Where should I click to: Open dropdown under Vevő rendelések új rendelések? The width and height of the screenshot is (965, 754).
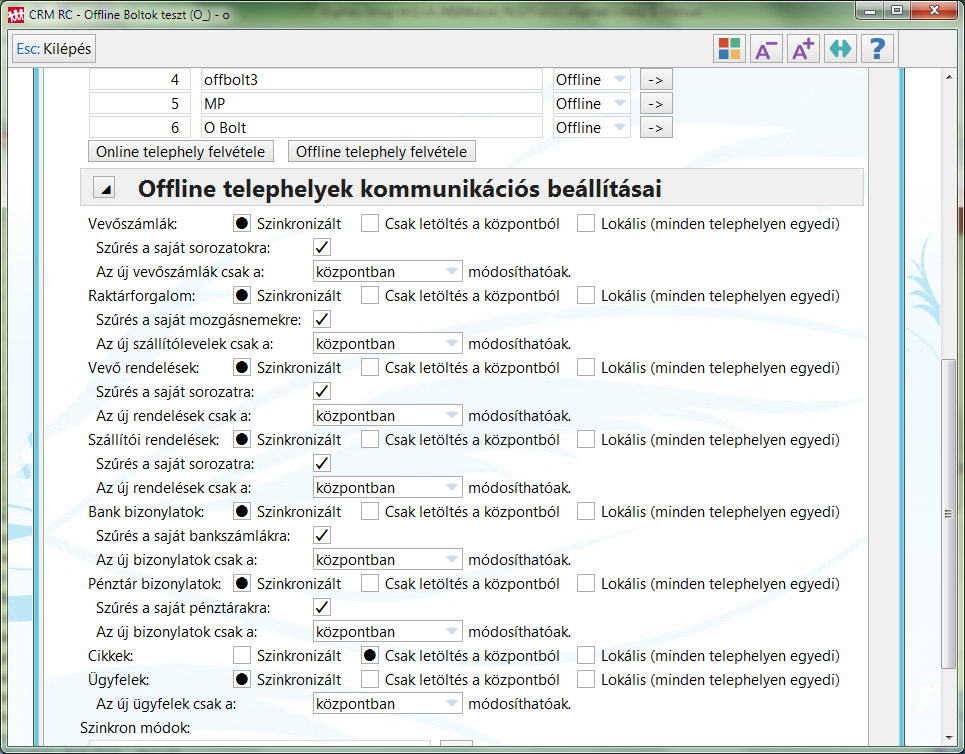387,415
